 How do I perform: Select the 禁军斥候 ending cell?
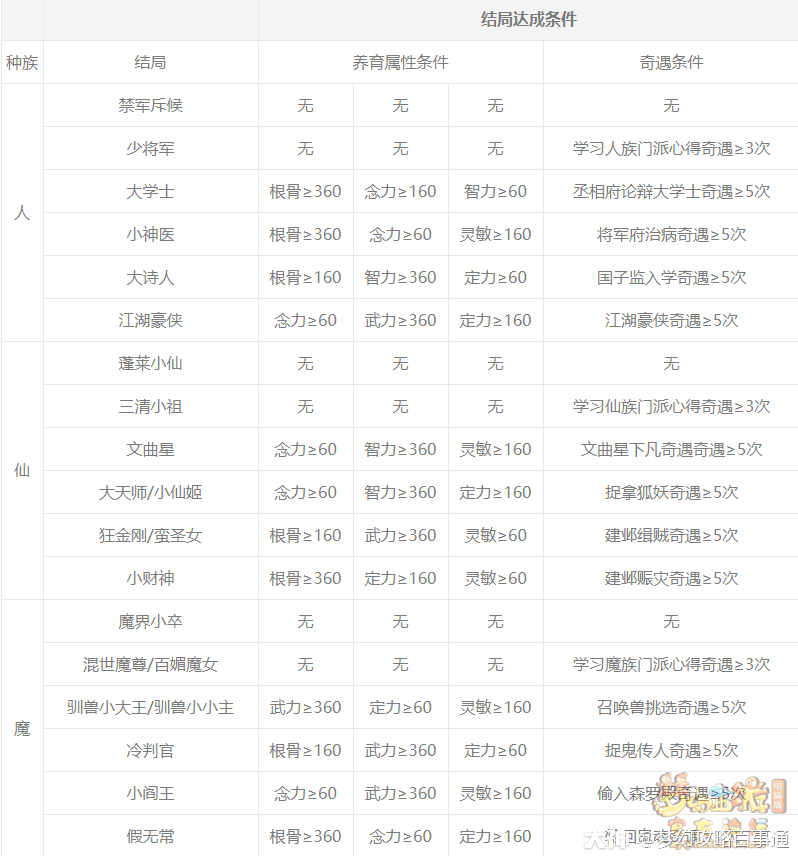click(x=150, y=105)
